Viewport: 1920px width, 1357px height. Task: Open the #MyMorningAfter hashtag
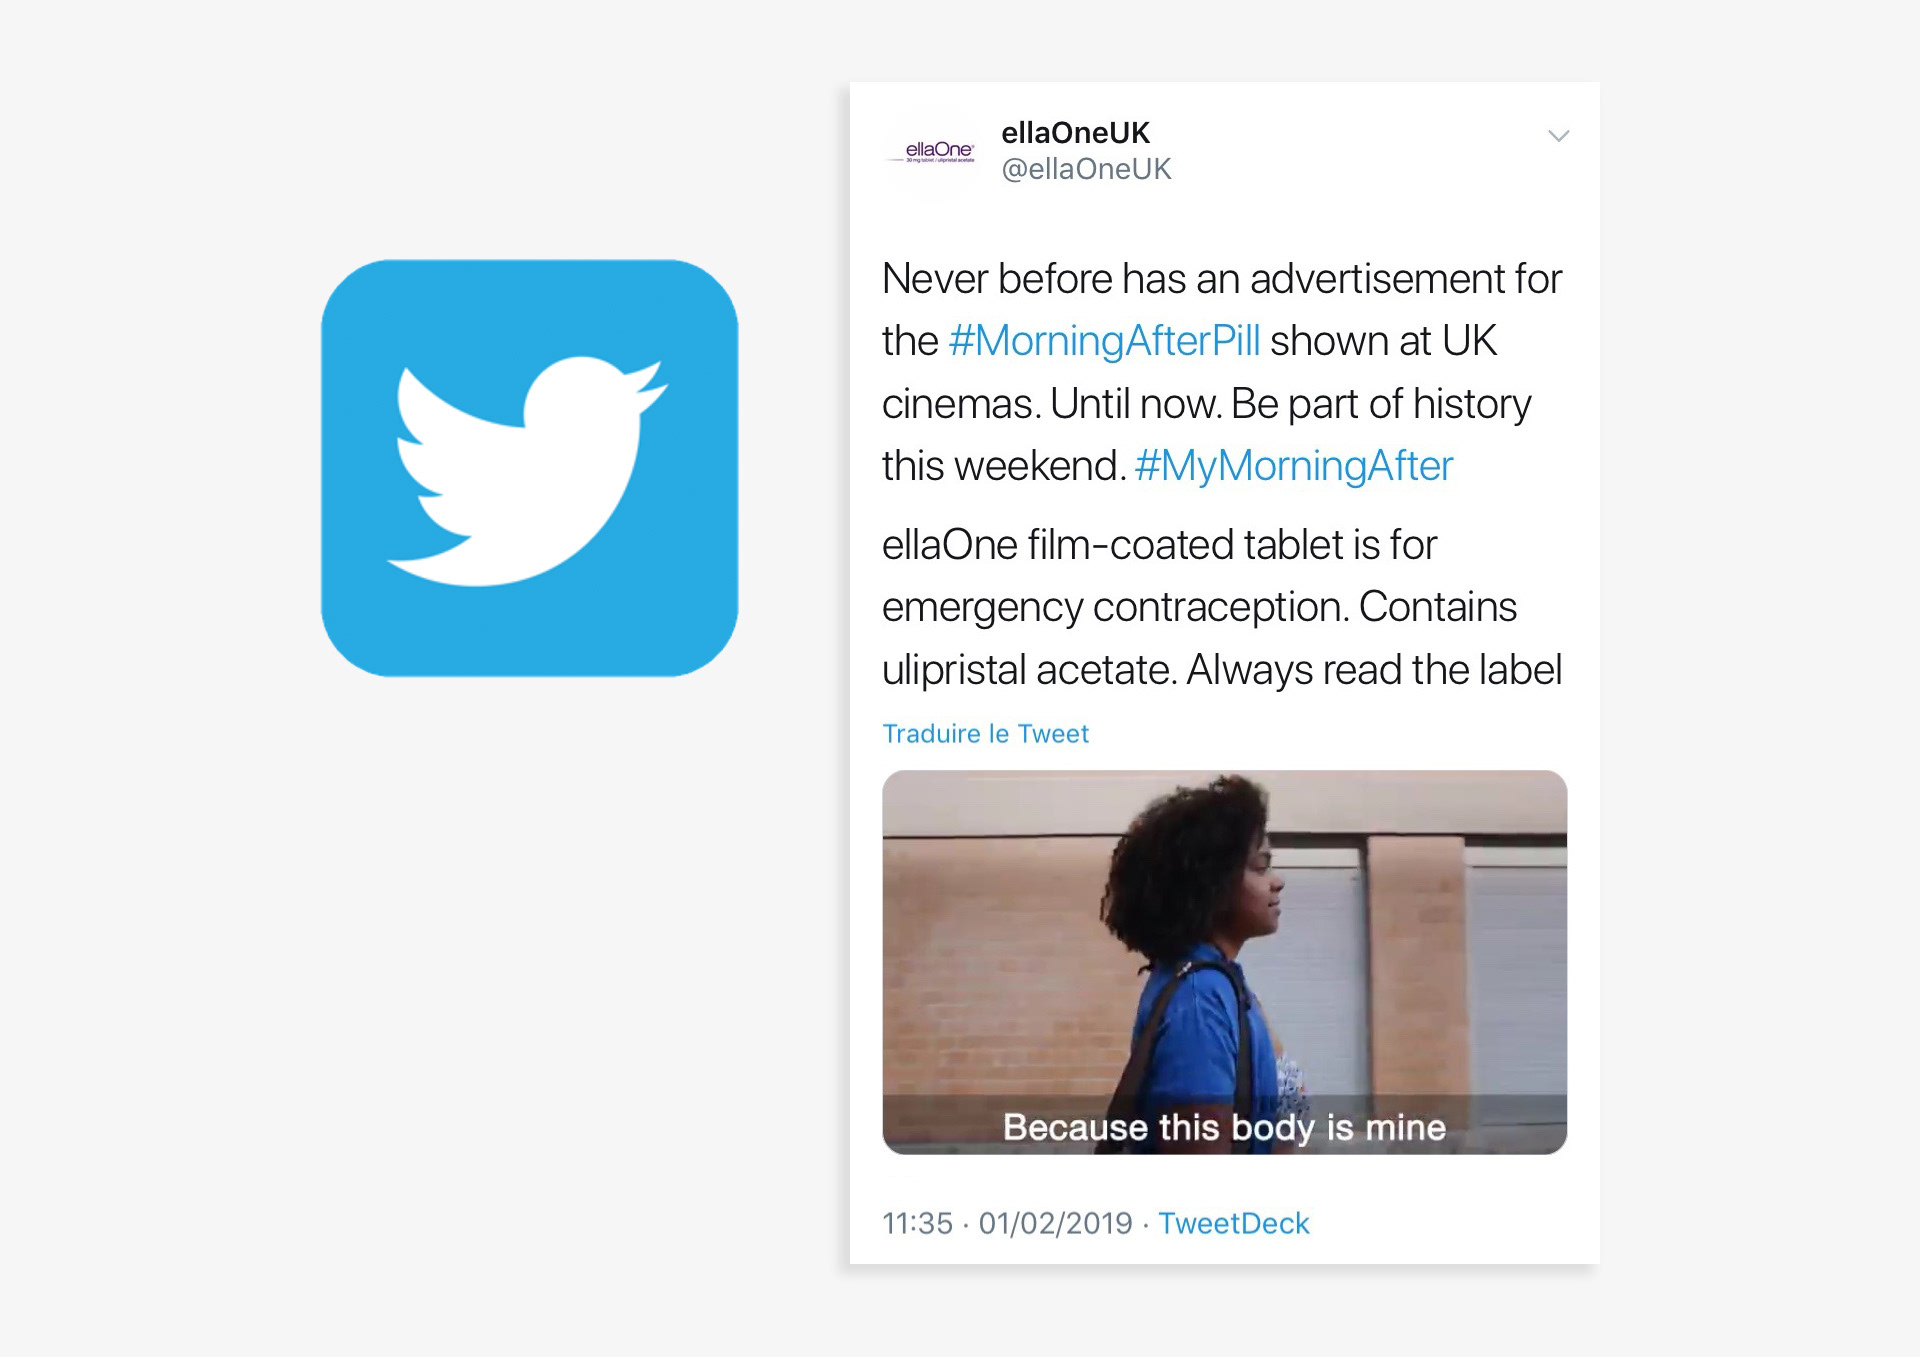(1293, 466)
